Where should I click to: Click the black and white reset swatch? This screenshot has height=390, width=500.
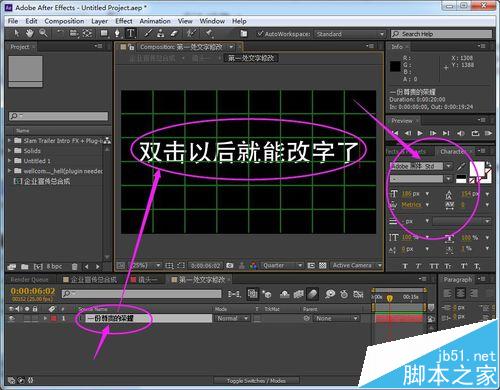click(x=461, y=179)
